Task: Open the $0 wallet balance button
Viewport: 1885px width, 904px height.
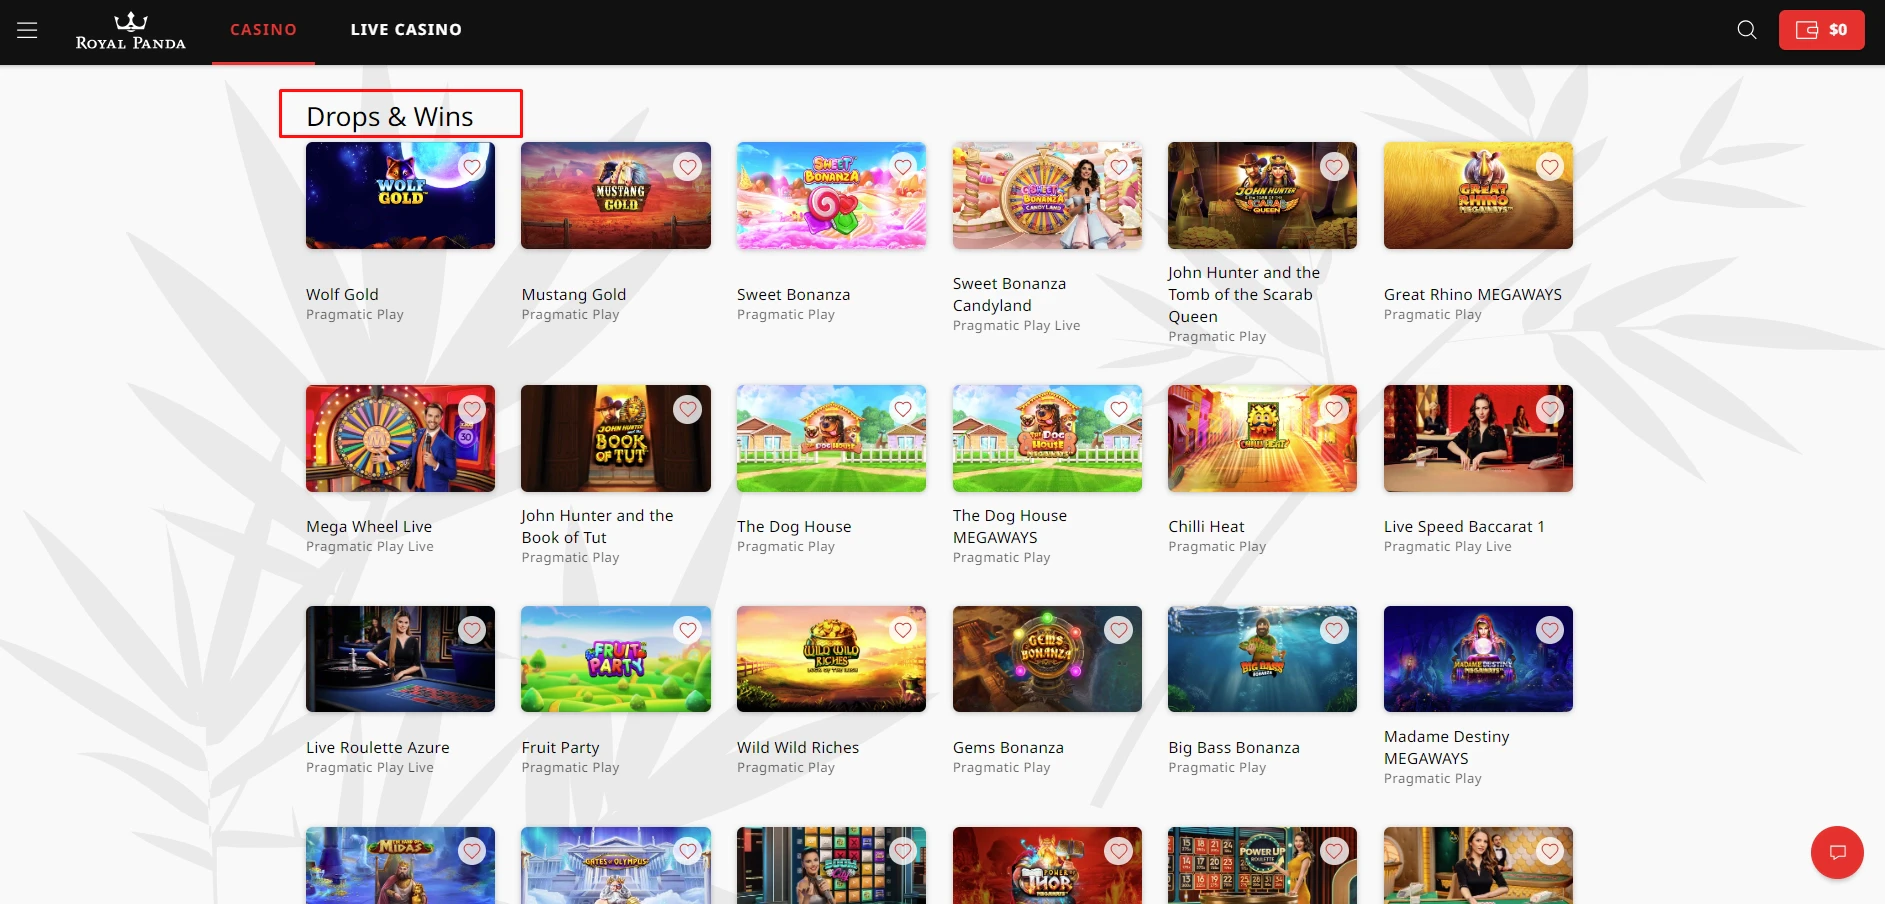Action: pyautogui.click(x=1821, y=30)
